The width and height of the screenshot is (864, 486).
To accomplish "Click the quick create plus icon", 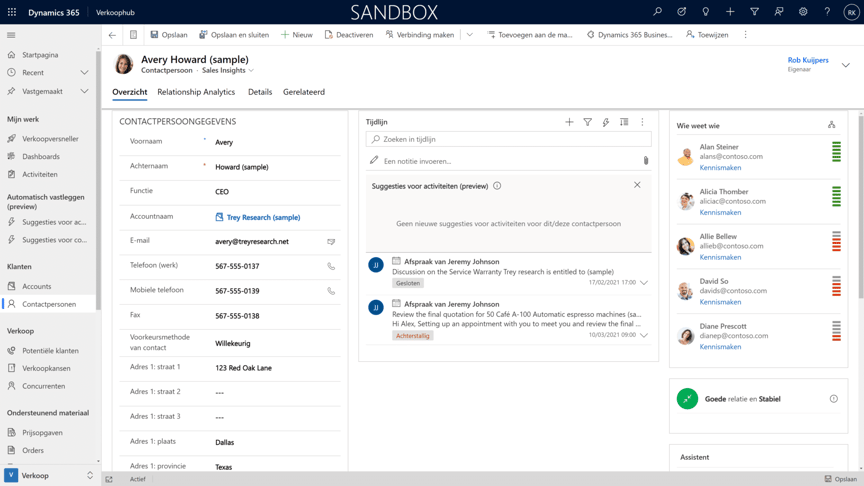I will click(730, 12).
